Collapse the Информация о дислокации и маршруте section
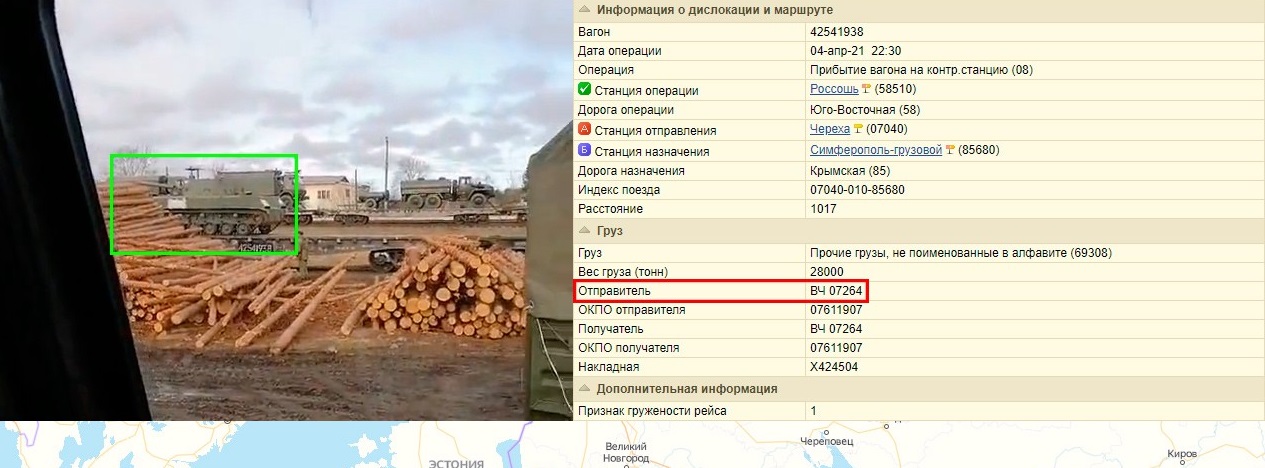This screenshot has height=468, width=1265. click(584, 10)
